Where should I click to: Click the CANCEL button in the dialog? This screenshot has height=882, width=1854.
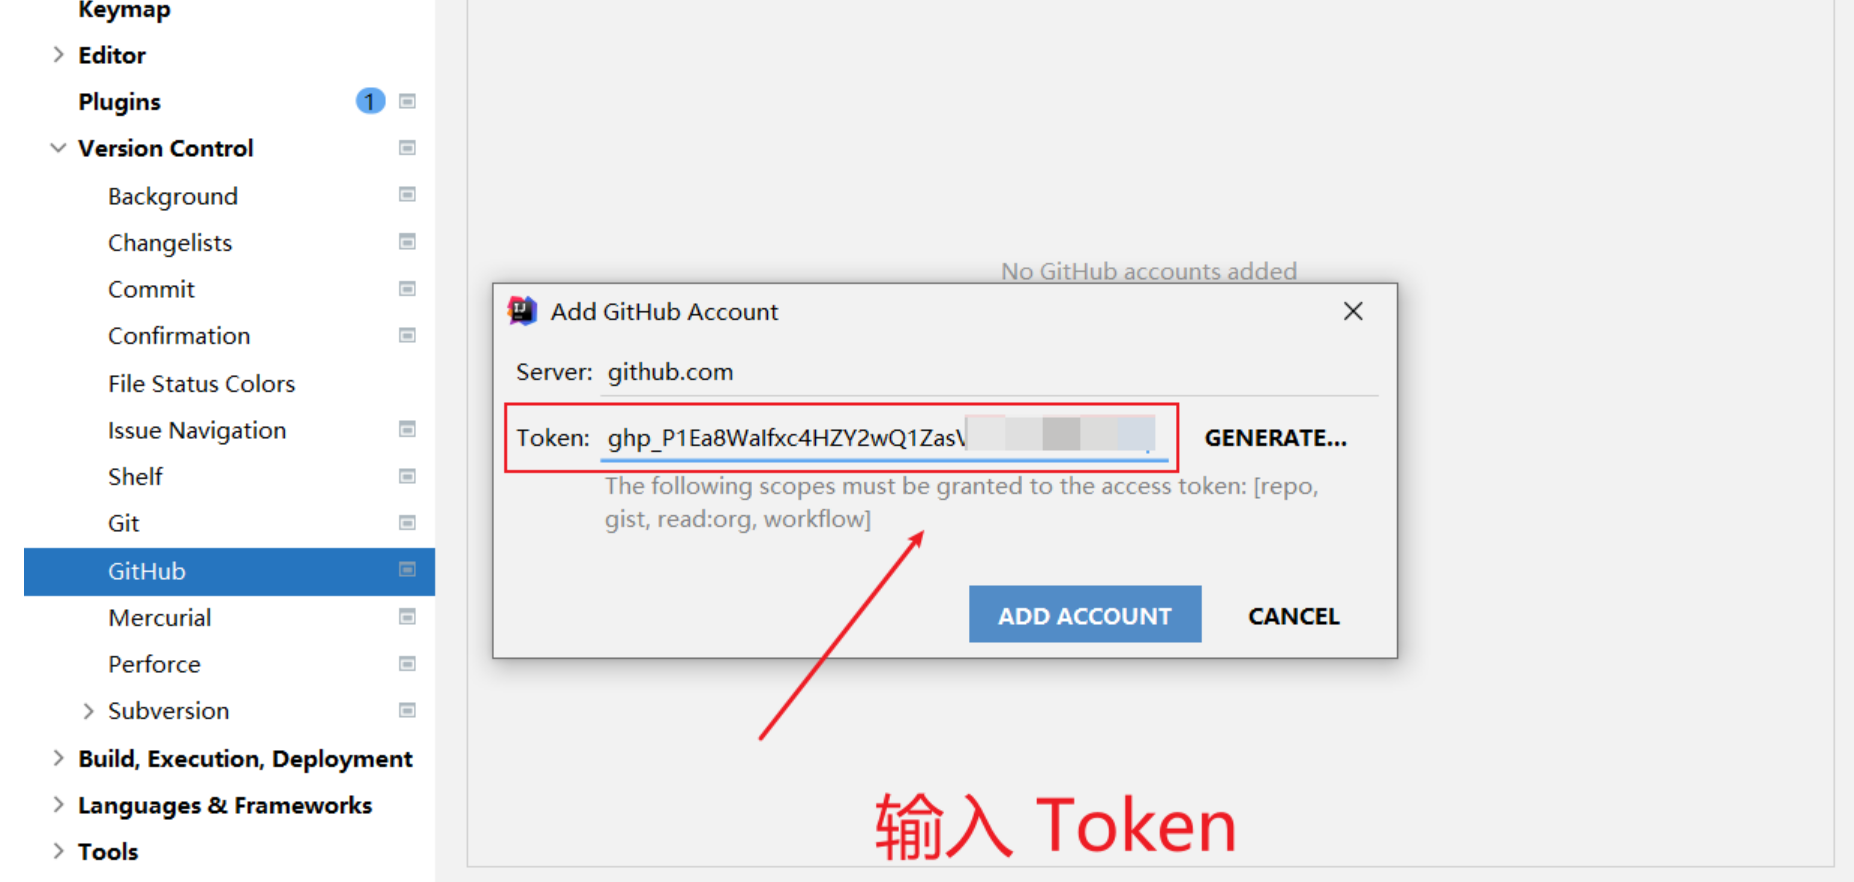click(x=1293, y=616)
